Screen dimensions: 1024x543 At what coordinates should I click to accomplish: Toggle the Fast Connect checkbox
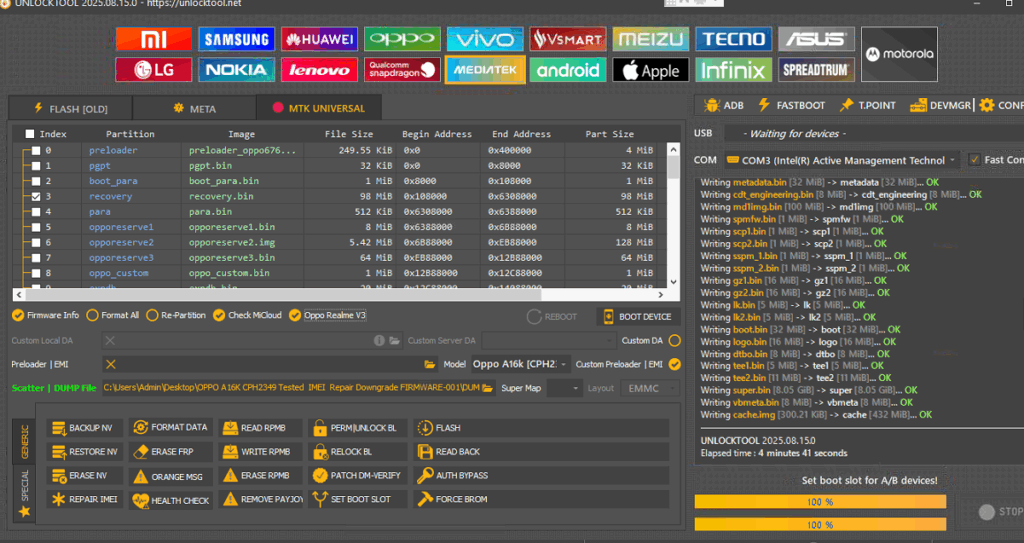click(975, 159)
